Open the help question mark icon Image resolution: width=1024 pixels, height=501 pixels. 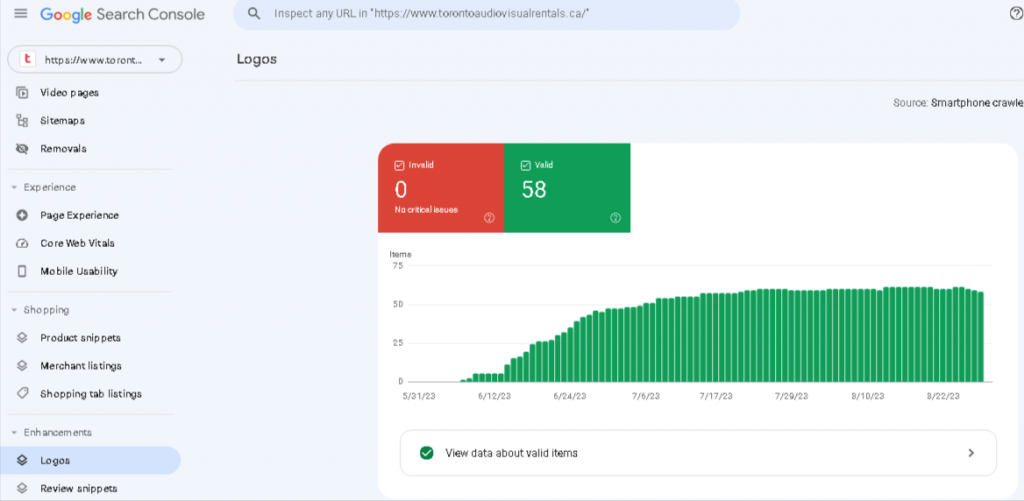coord(1016,14)
